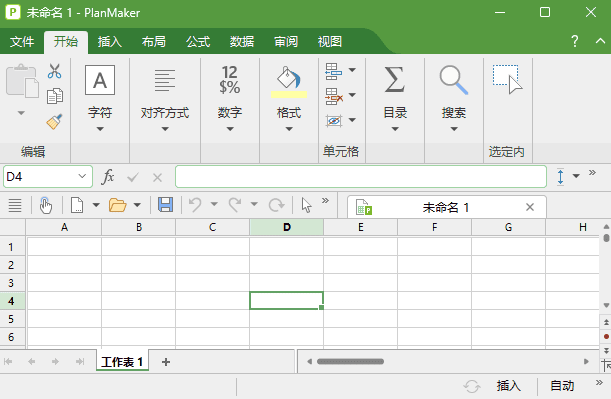611x399 pixels.
Task: Select column D header
Action: [286, 227]
